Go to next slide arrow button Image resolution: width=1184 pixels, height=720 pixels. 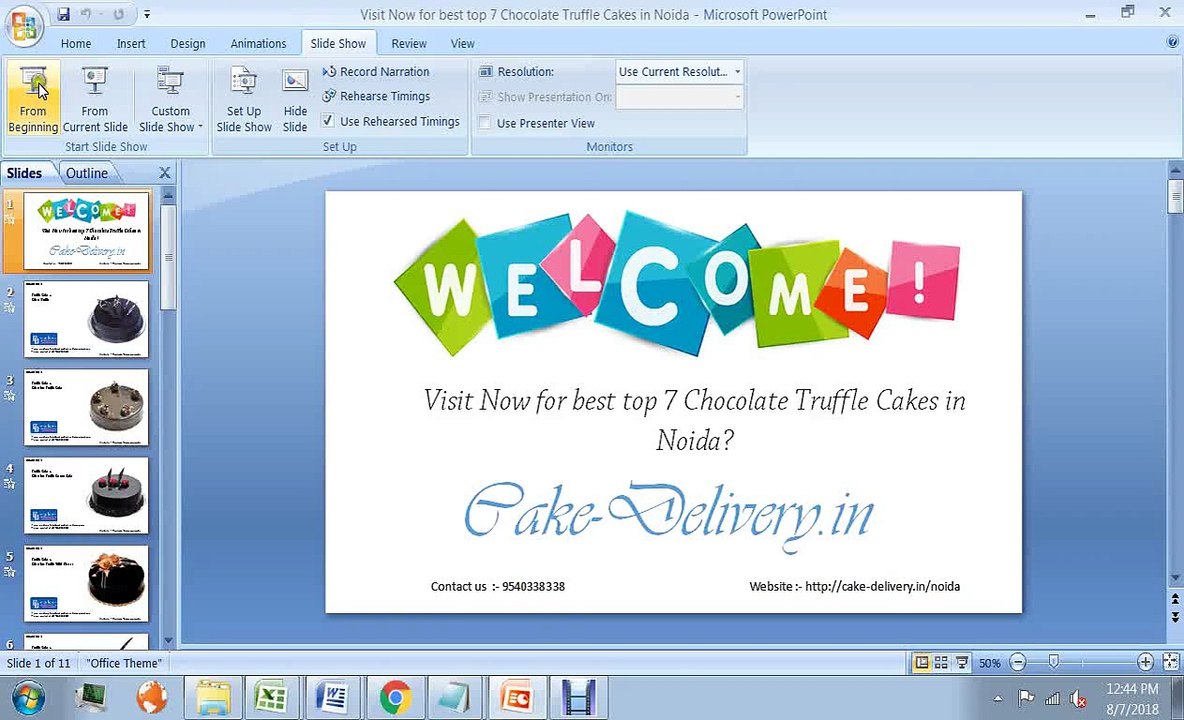(x=1175, y=617)
